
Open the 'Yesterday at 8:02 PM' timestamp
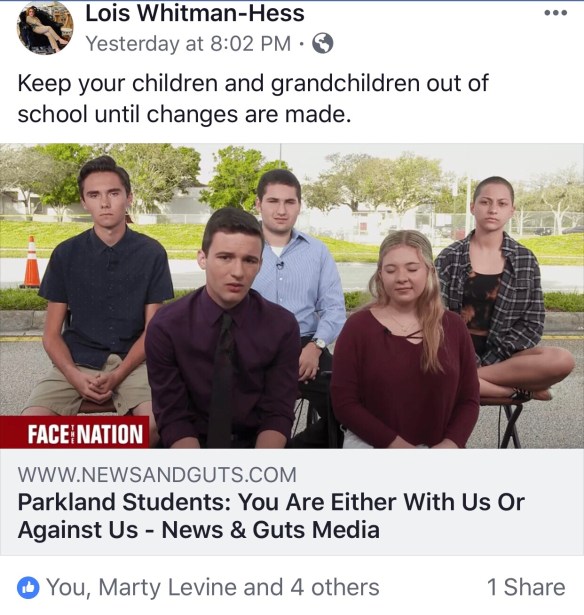coord(188,43)
